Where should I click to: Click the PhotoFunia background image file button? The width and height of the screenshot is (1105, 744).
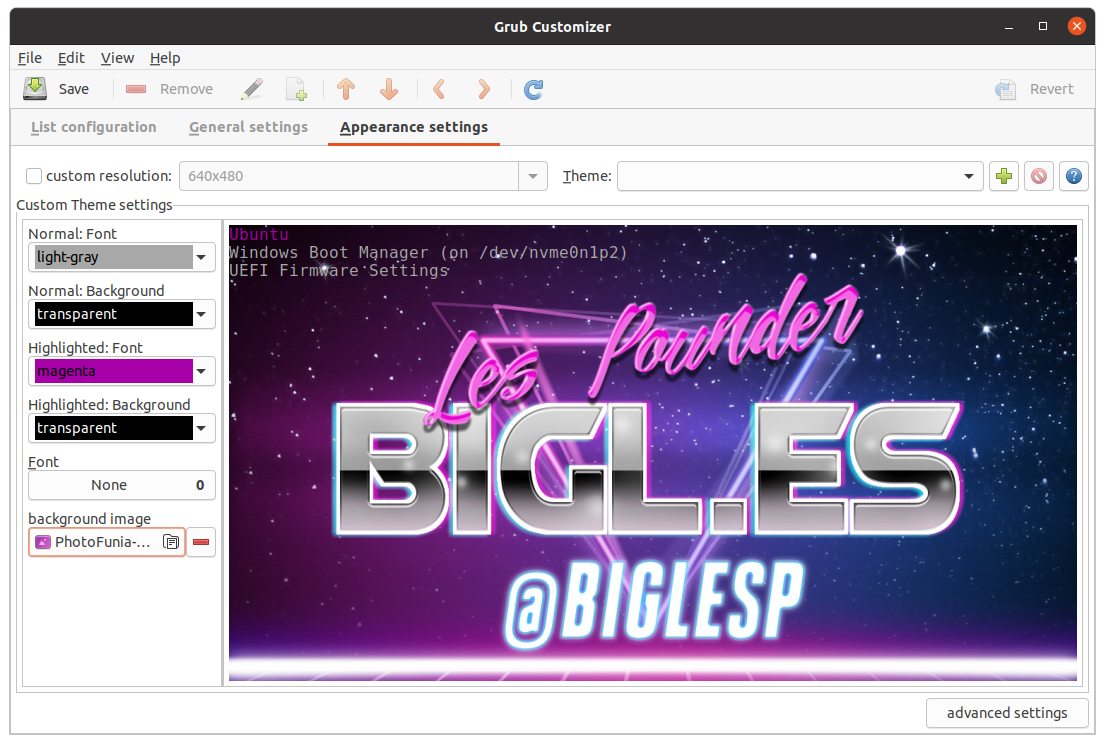click(106, 542)
